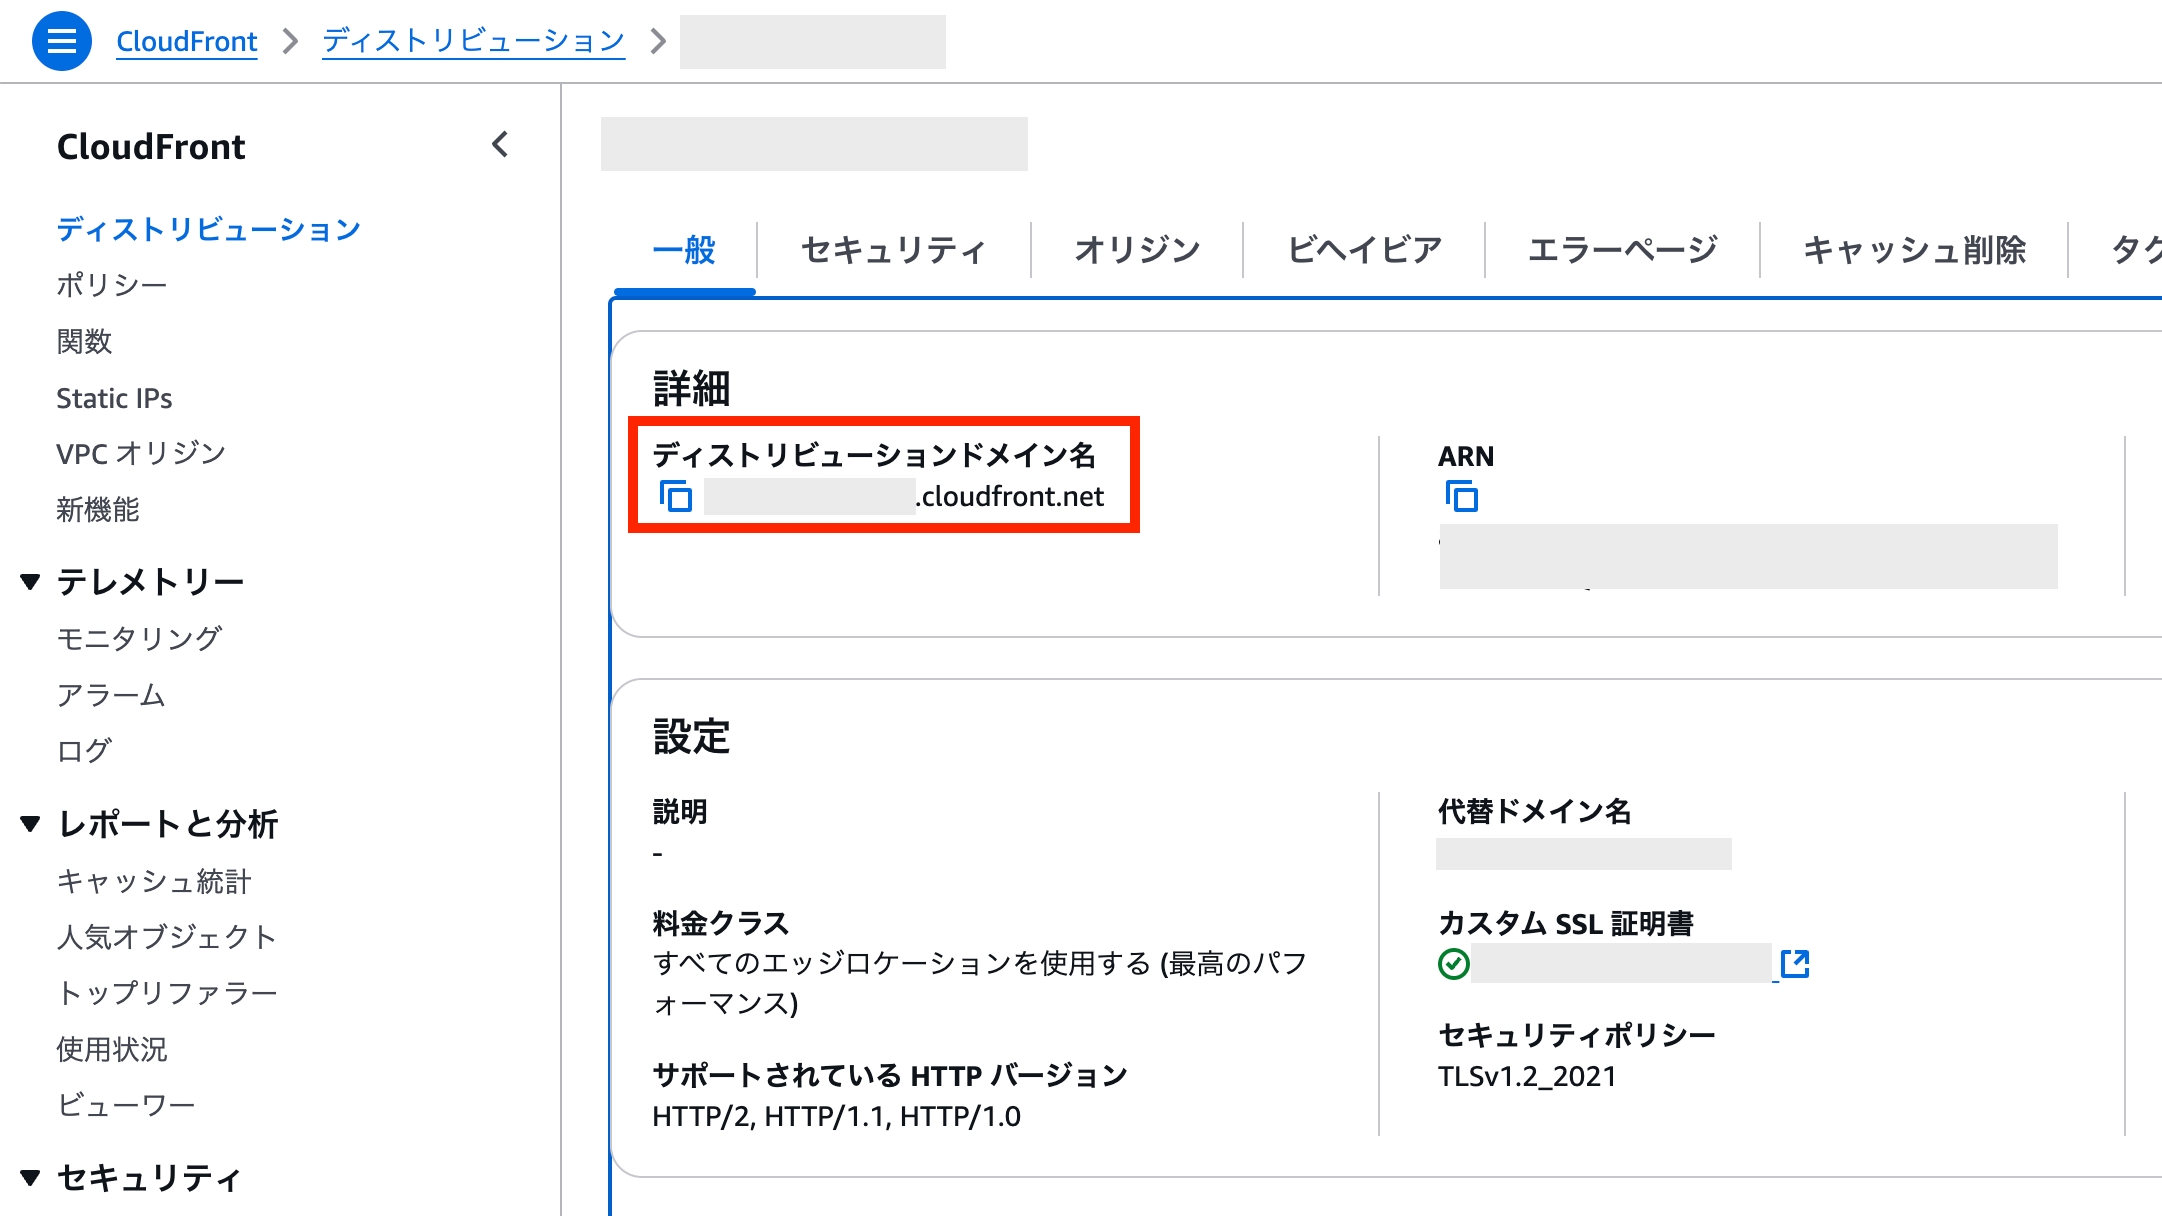Collapse the テレメトリー section
Image resolution: width=2162 pixels, height=1216 pixels.
(x=29, y=580)
